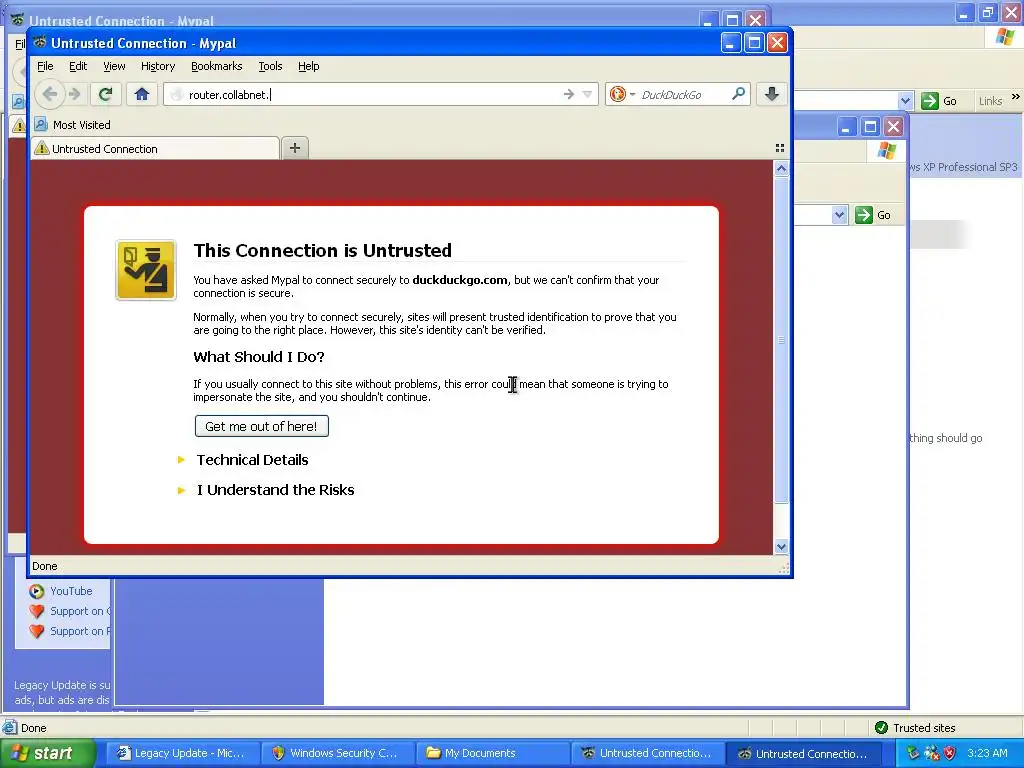The width and height of the screenshot is (1024, 768).
Task: Select the Untrusted Connection tab
Action: (155, 149)
